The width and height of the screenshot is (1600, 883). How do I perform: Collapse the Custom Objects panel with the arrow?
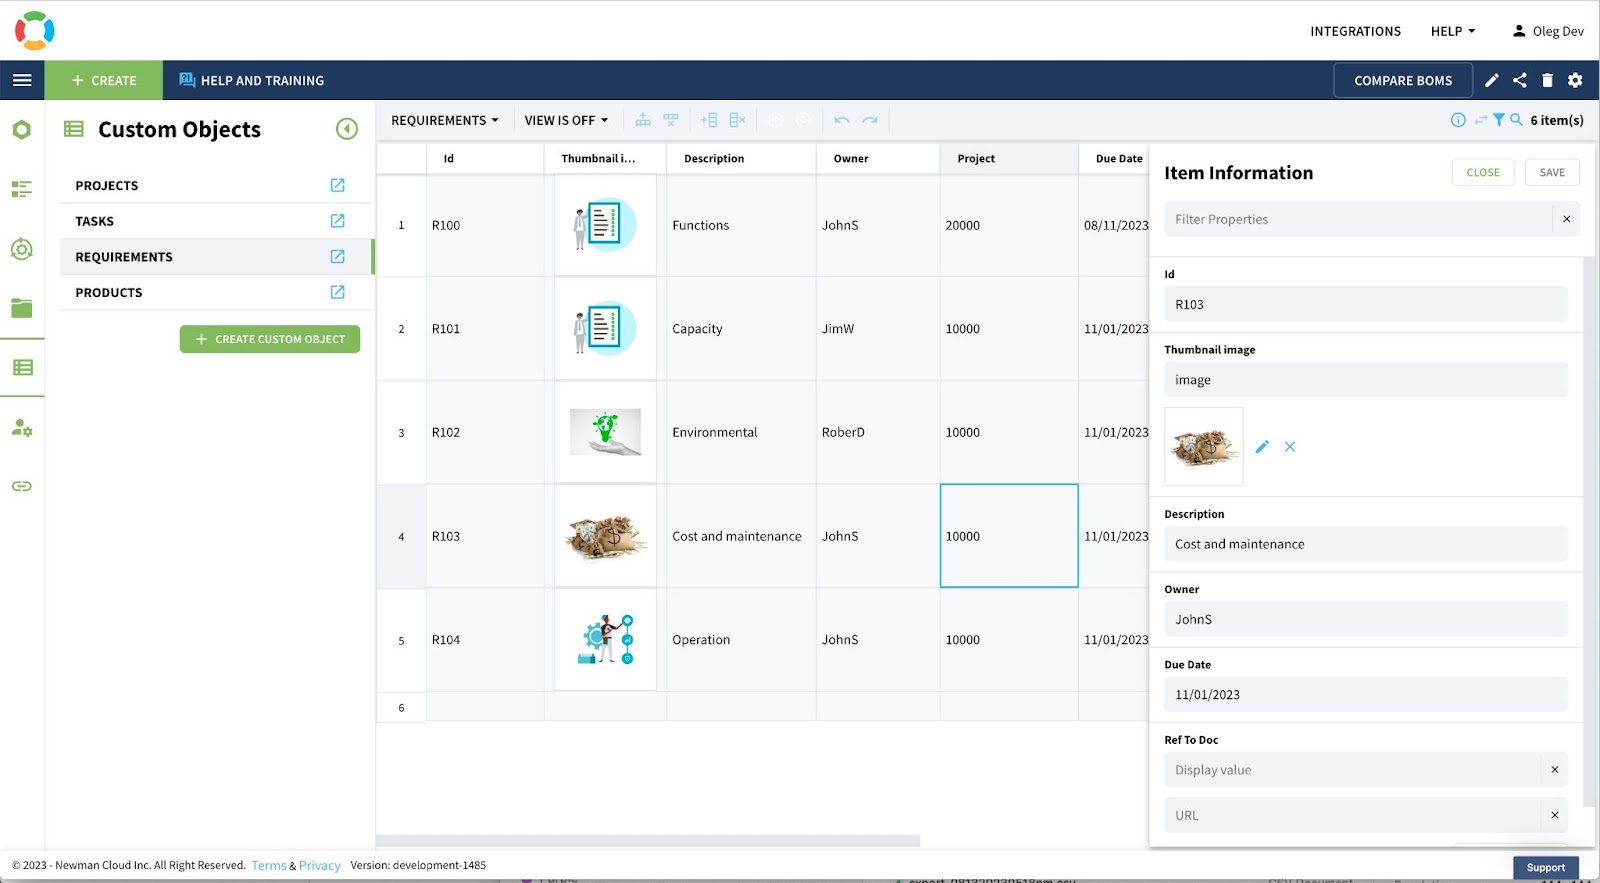[x=347, y=129]
